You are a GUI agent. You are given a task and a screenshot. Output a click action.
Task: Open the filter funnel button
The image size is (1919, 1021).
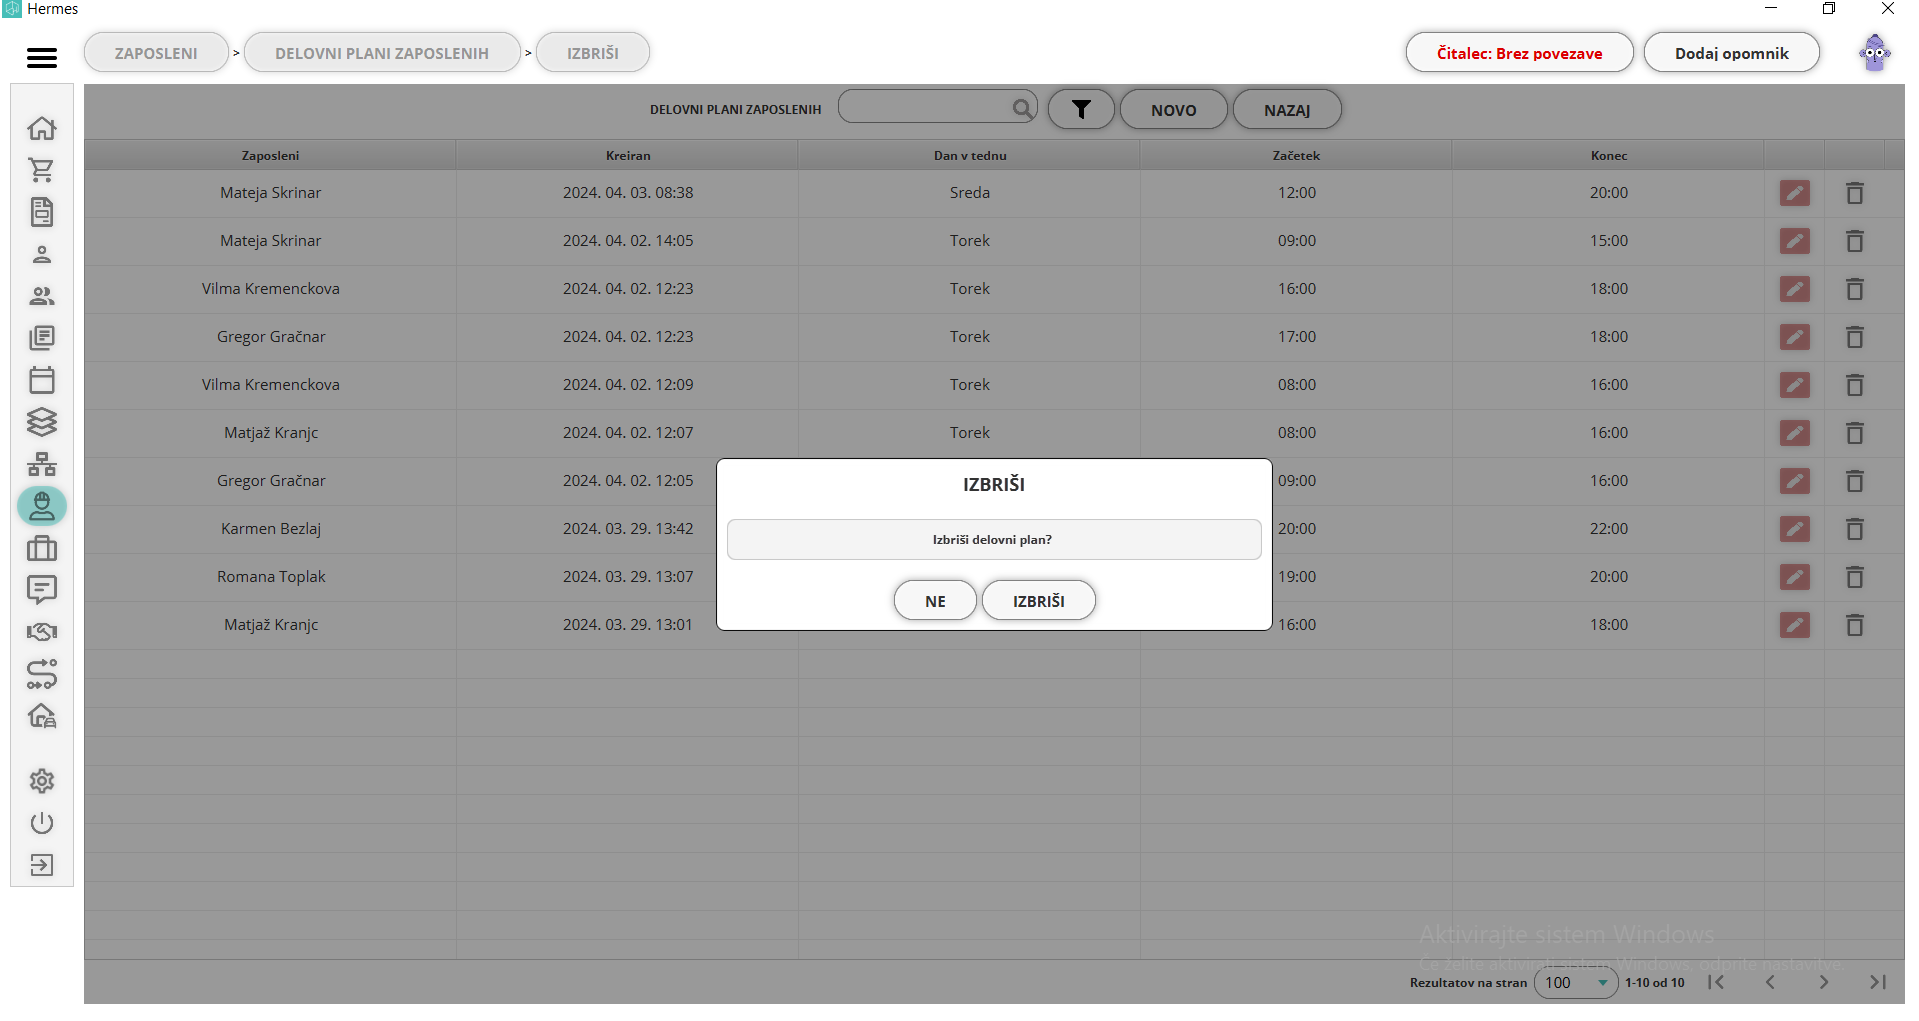coord(1081,110)
